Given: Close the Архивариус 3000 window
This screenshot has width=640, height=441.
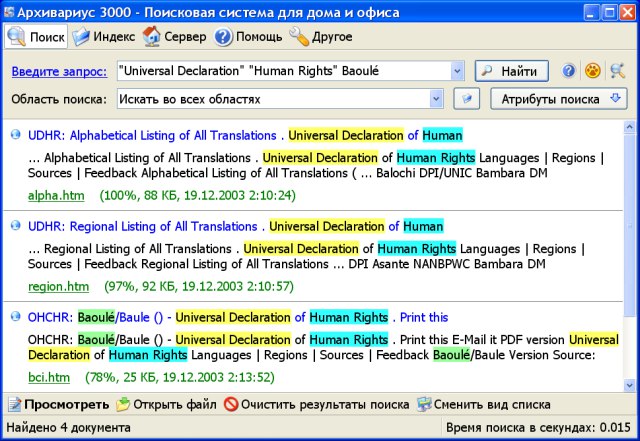Looking at the screenshot, I should 627,12.
